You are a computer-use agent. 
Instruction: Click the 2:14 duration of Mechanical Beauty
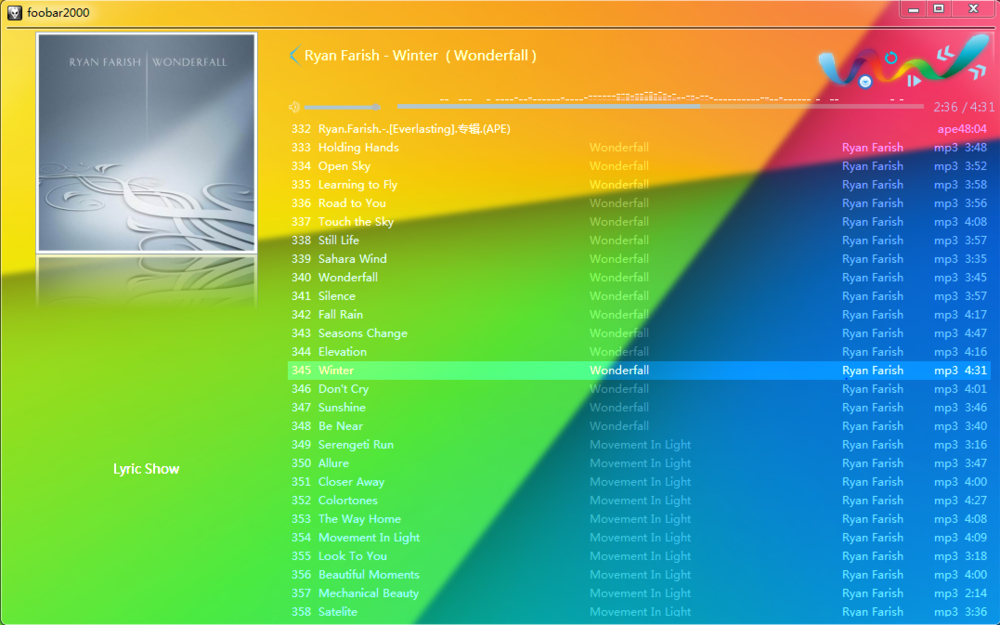coord(976,593)
